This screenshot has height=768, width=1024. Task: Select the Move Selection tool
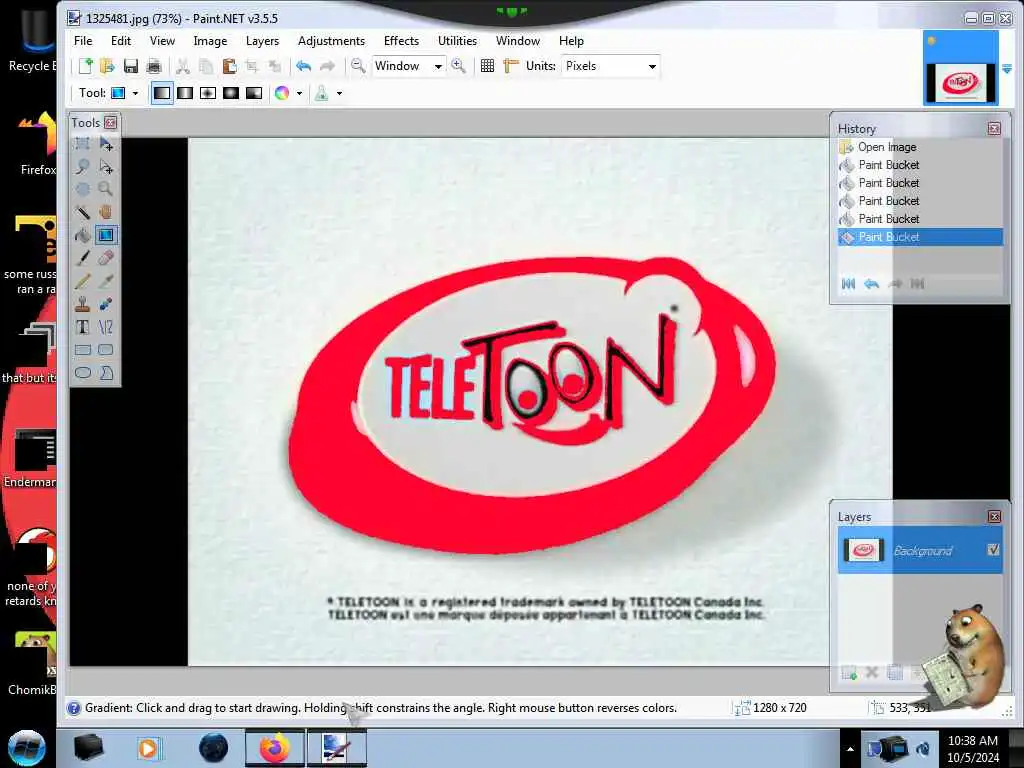(106, 167)
